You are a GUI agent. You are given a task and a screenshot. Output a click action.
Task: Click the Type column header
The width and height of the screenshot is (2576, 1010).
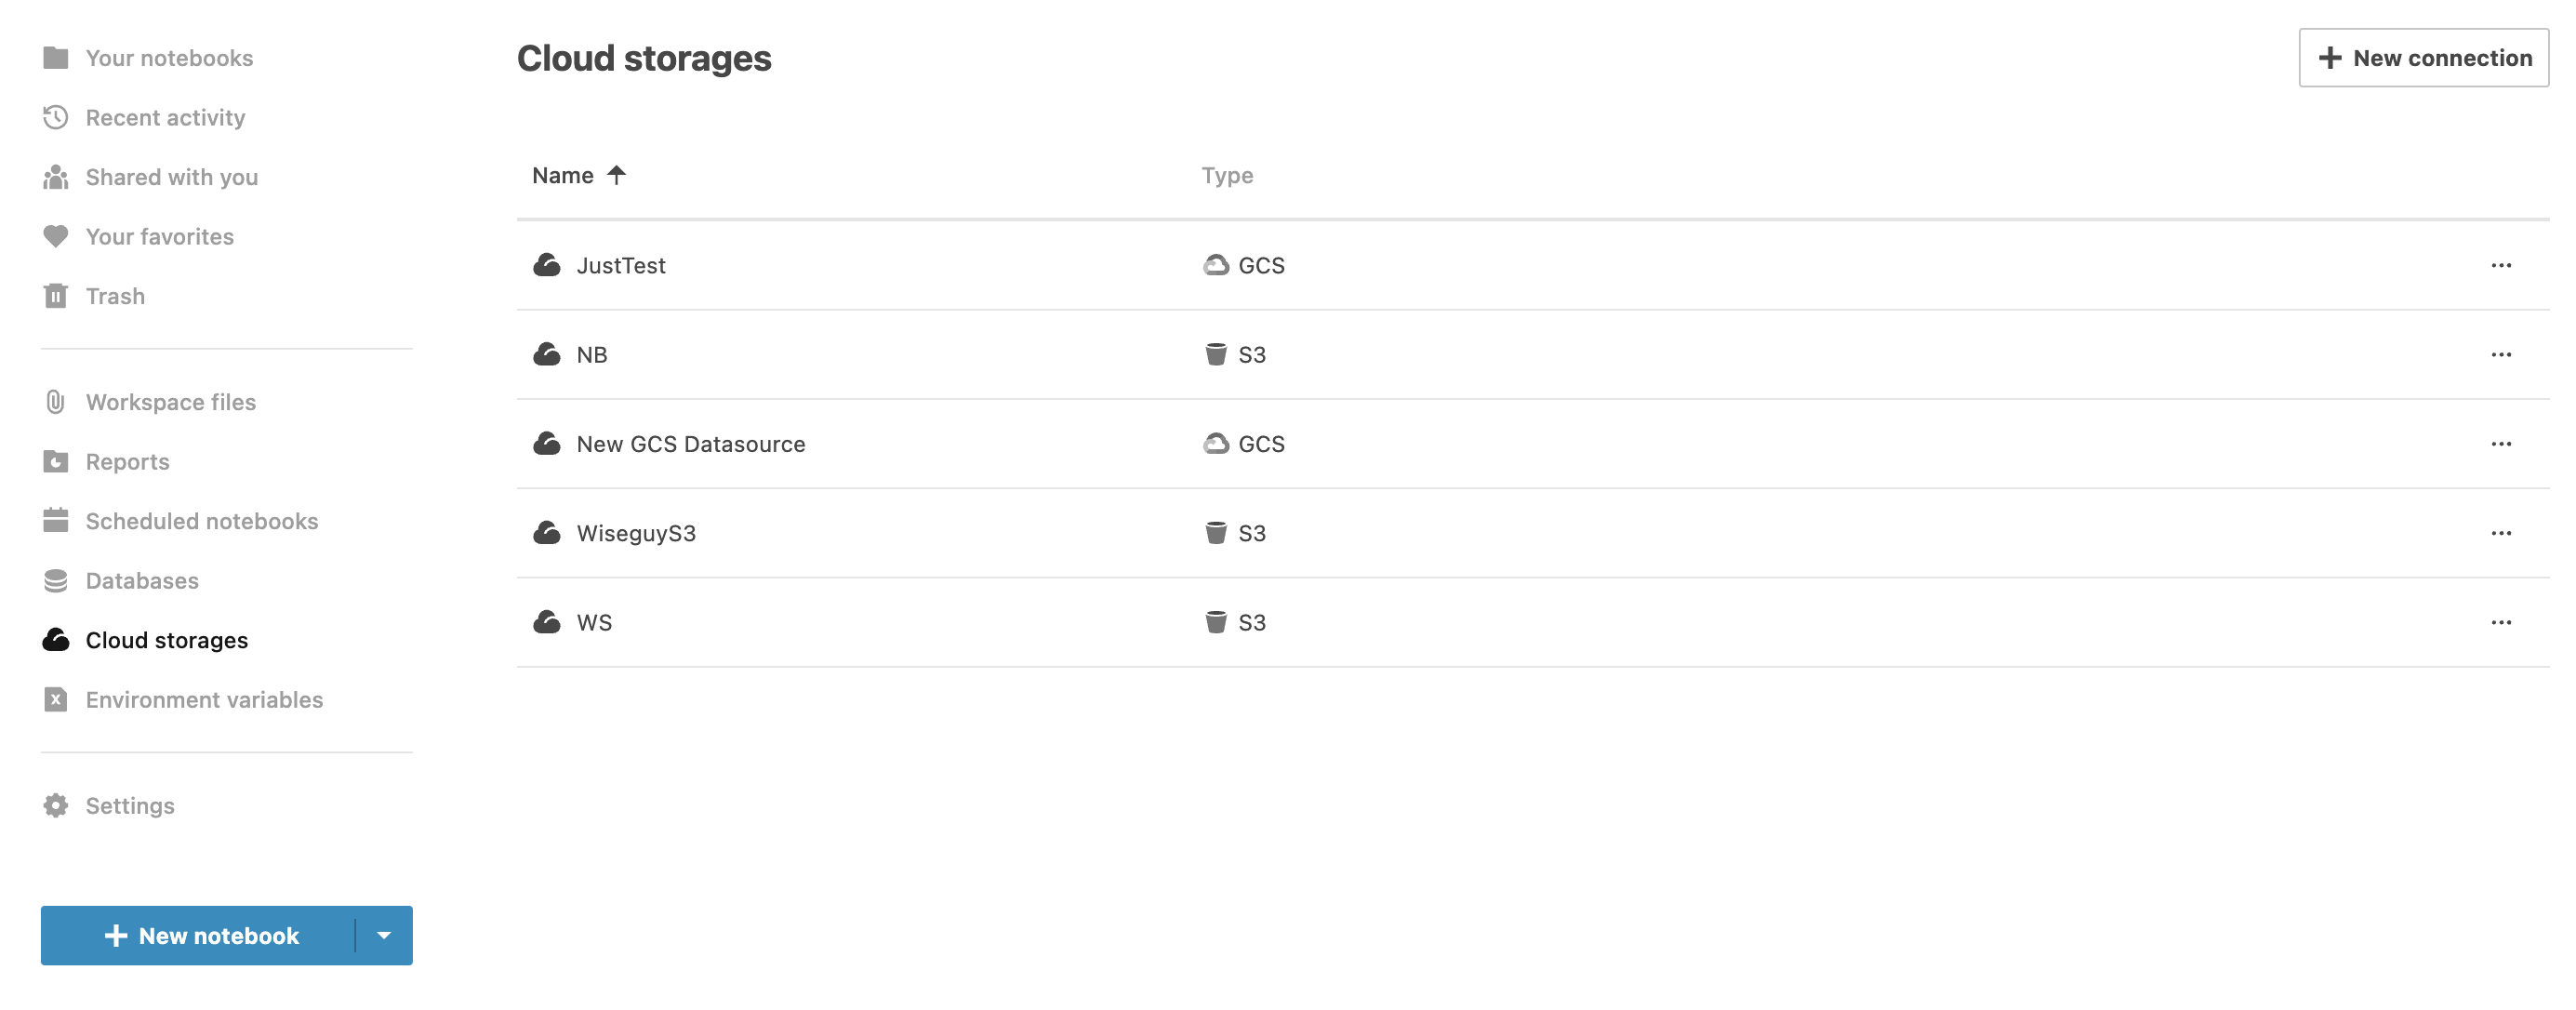click(x=1226, y=175)
